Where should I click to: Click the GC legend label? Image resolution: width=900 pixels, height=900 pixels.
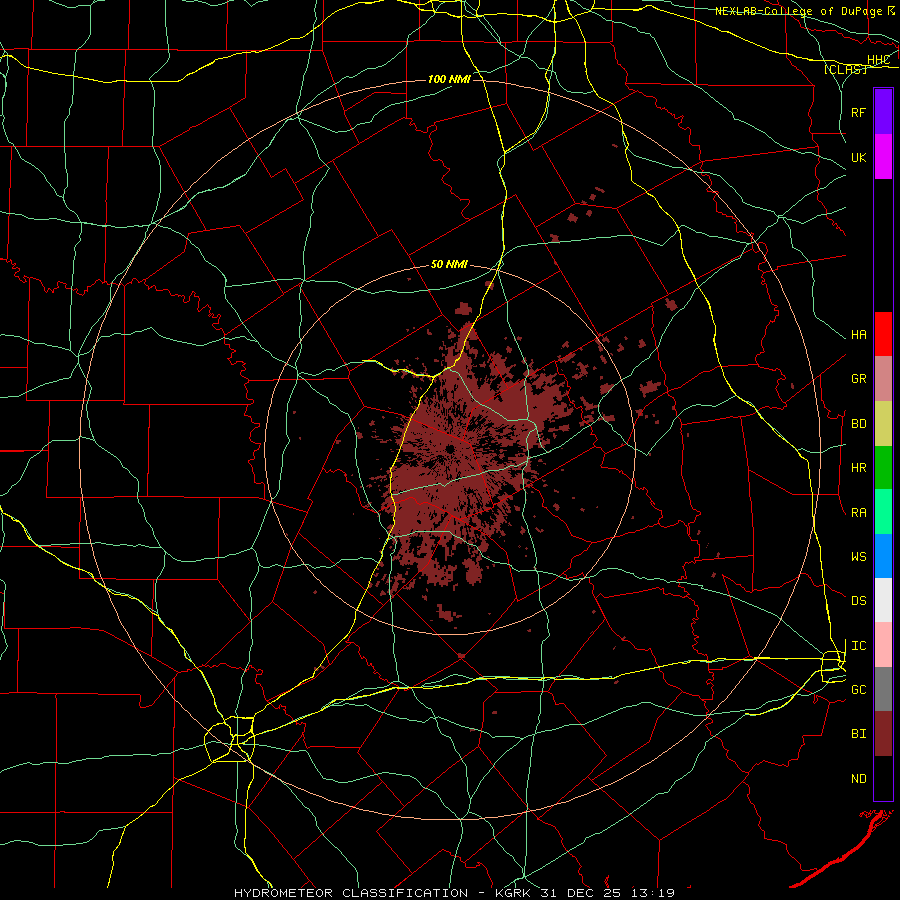(x=858, y=690)
